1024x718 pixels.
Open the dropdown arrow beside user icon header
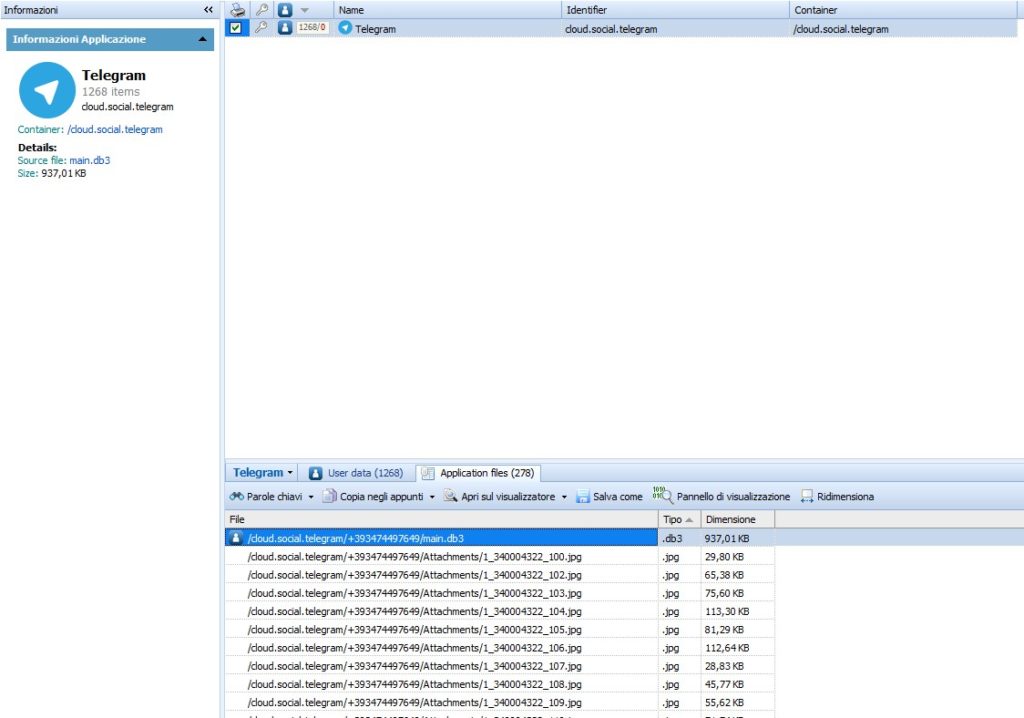[x=305, y=10]
